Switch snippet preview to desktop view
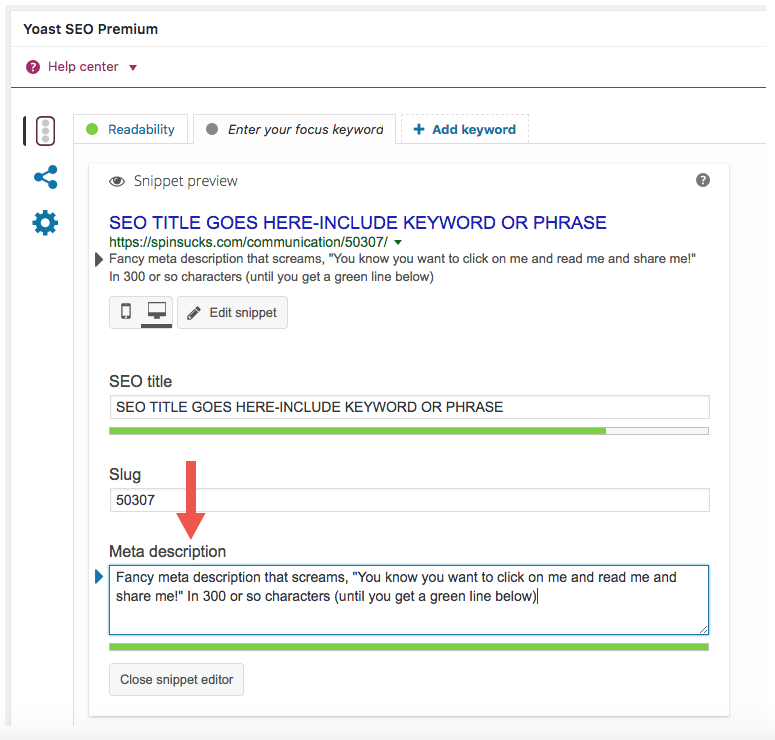This screenshot has height=740, width=775. 156,312
